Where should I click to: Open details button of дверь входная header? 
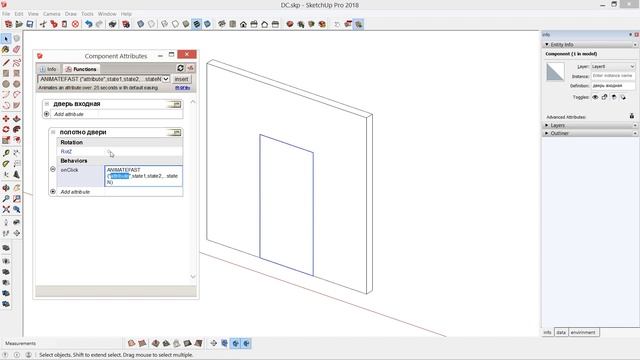pos(174,104)
